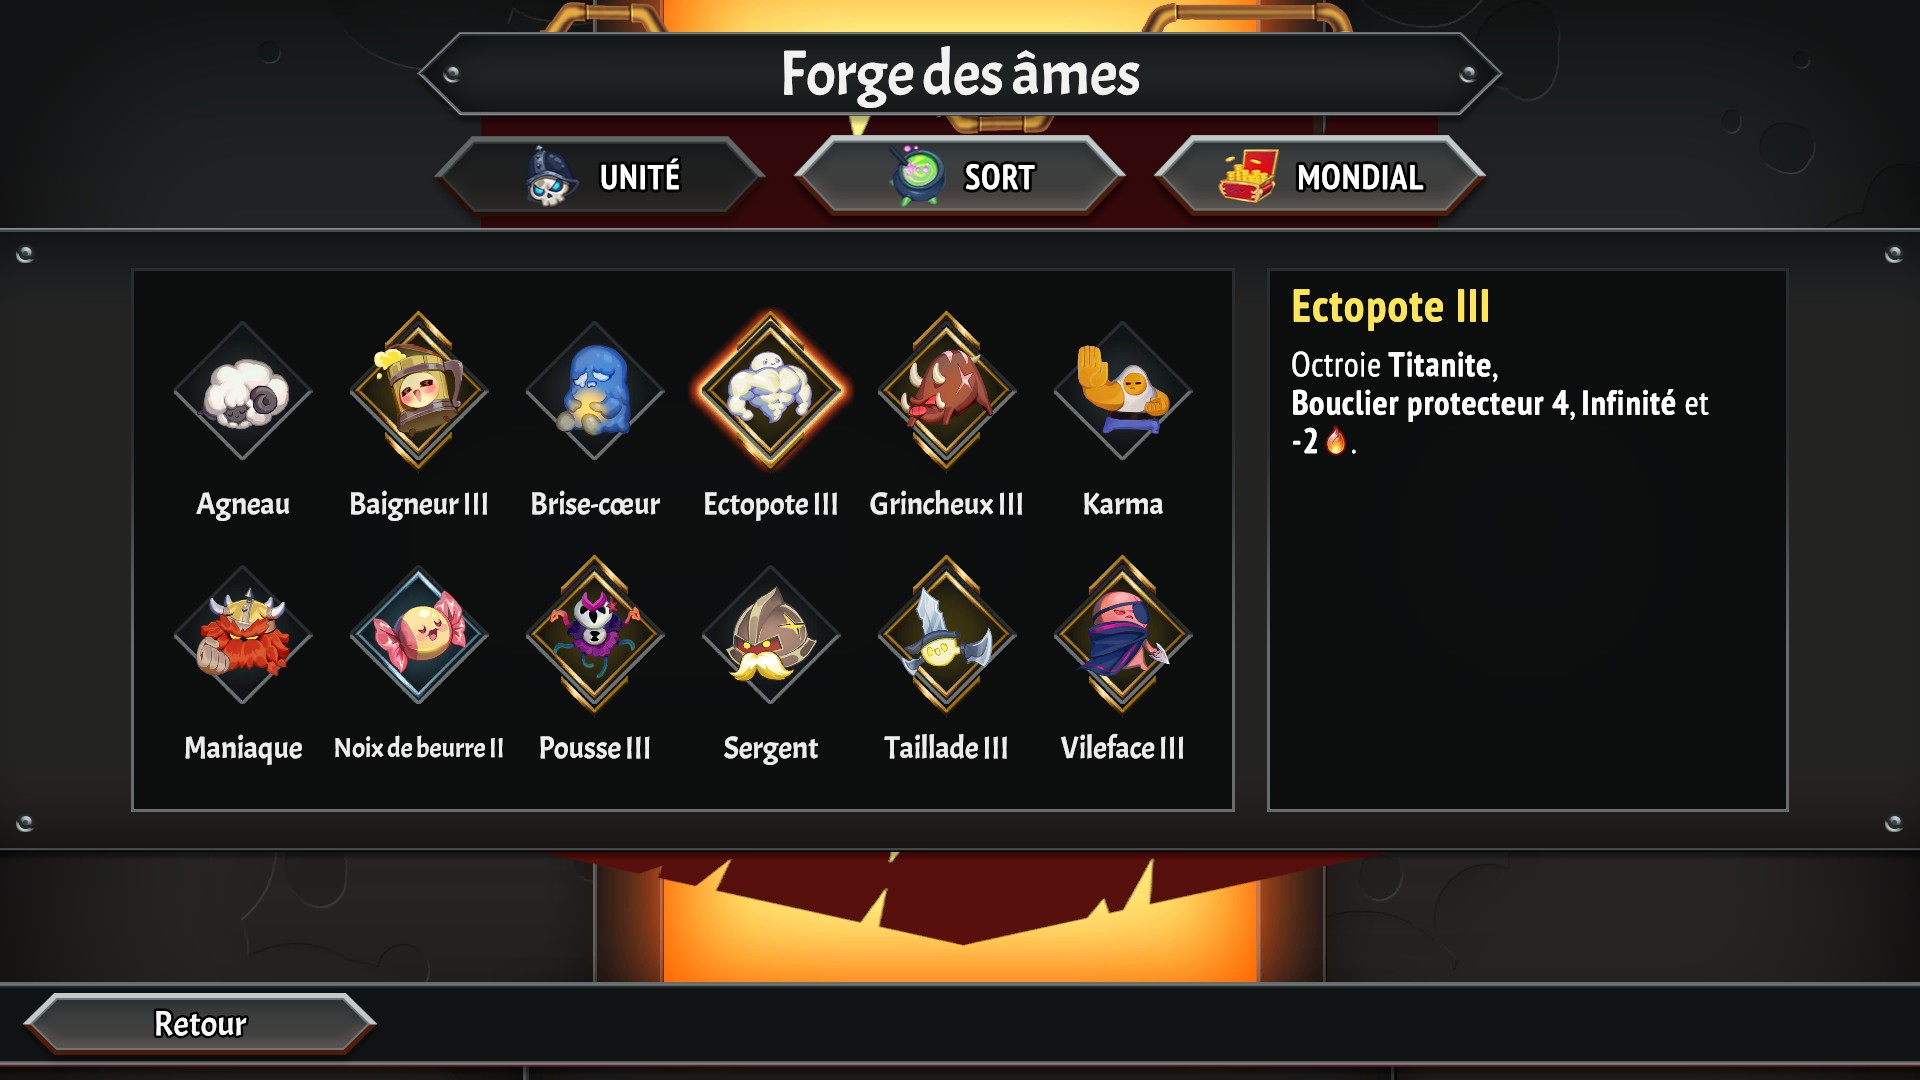Viewport: 1920px width, 1080px height.
Task: Switch to the UNITÉ tab
Action: (x=600, y=176)
